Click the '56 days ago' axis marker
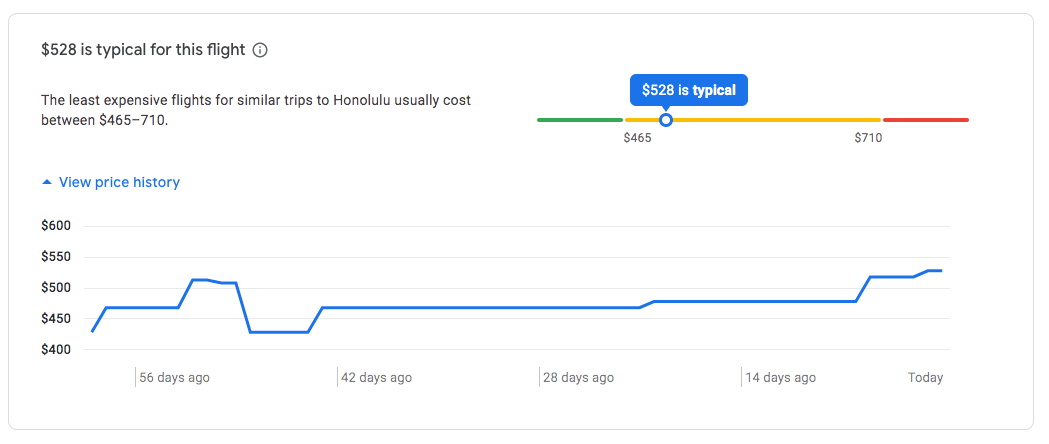Viewport: 1049px width, 444px height. (x=174, y=378)
